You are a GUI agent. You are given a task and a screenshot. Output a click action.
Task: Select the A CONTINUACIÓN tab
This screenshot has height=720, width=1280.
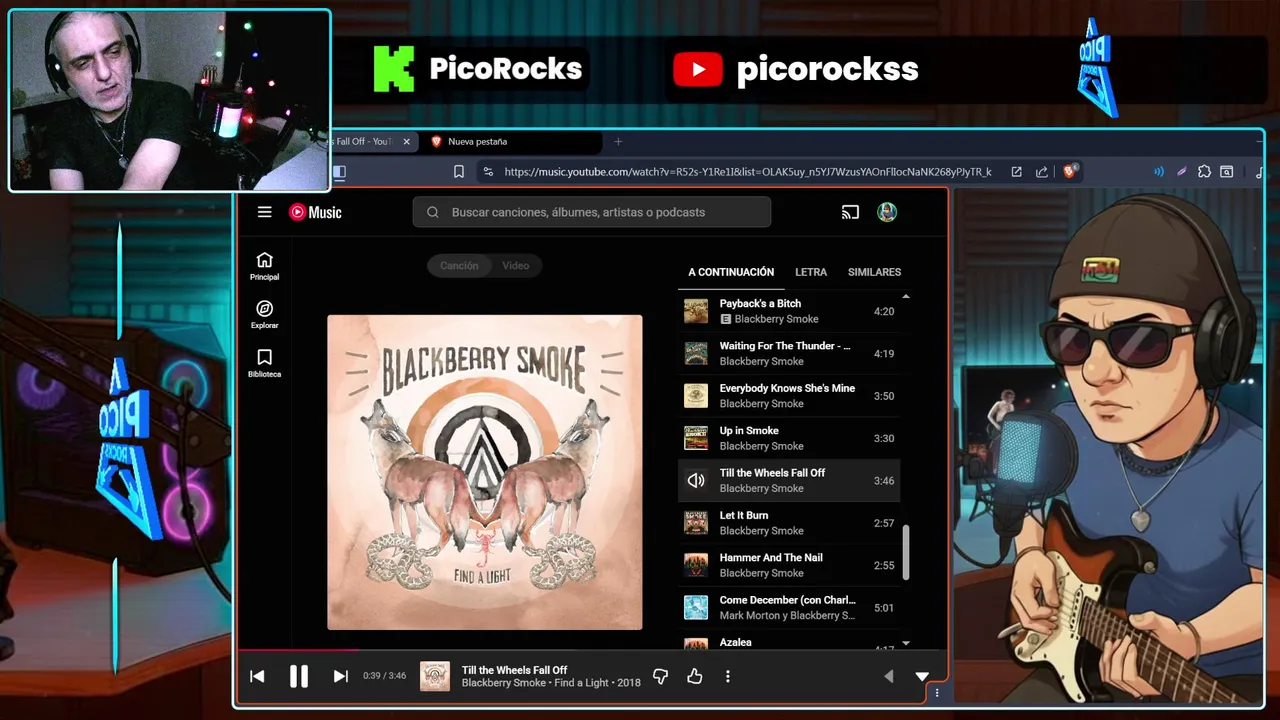pos(731,272)
